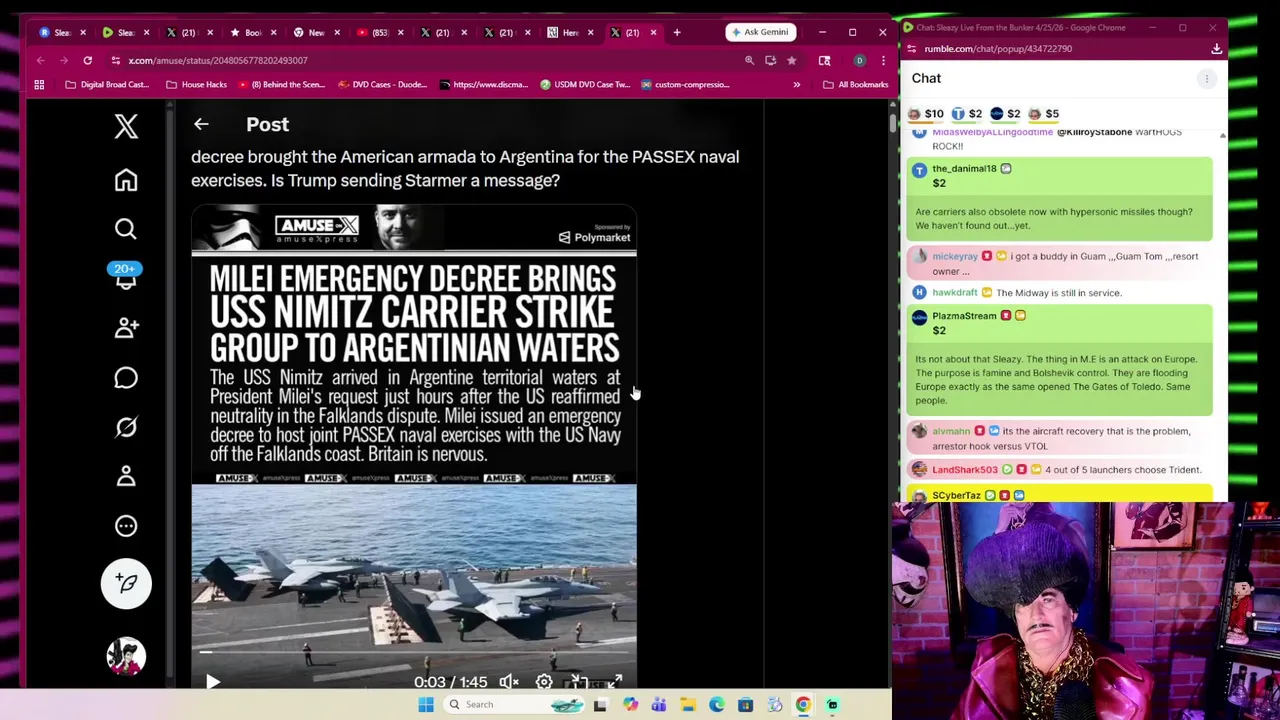The image size is (1280, 720).
Task: Open the House Hacks bookmark folder
Action: (x=197, y=84)
